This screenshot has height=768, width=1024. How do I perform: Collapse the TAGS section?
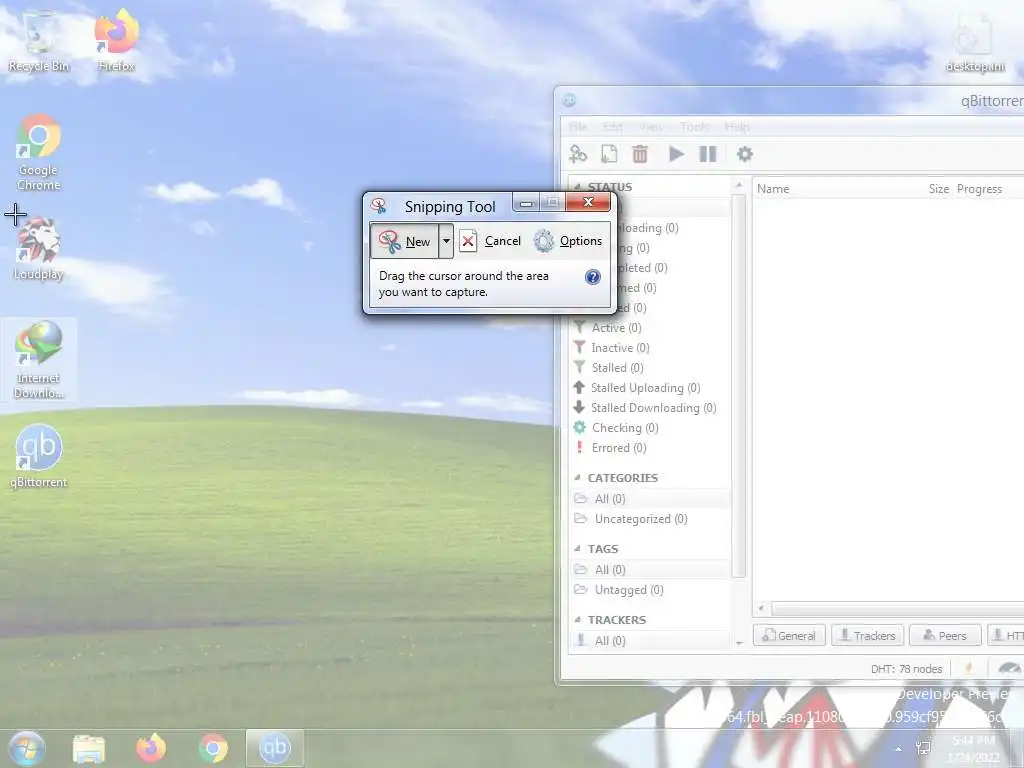coord(577,549)
